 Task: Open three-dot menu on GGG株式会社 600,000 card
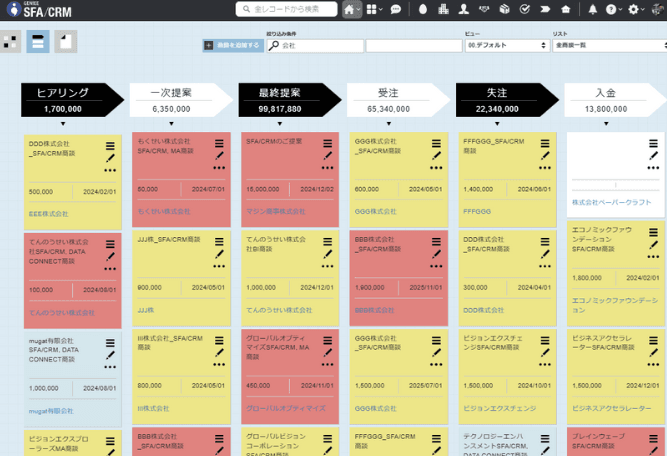tap(436, 168)
